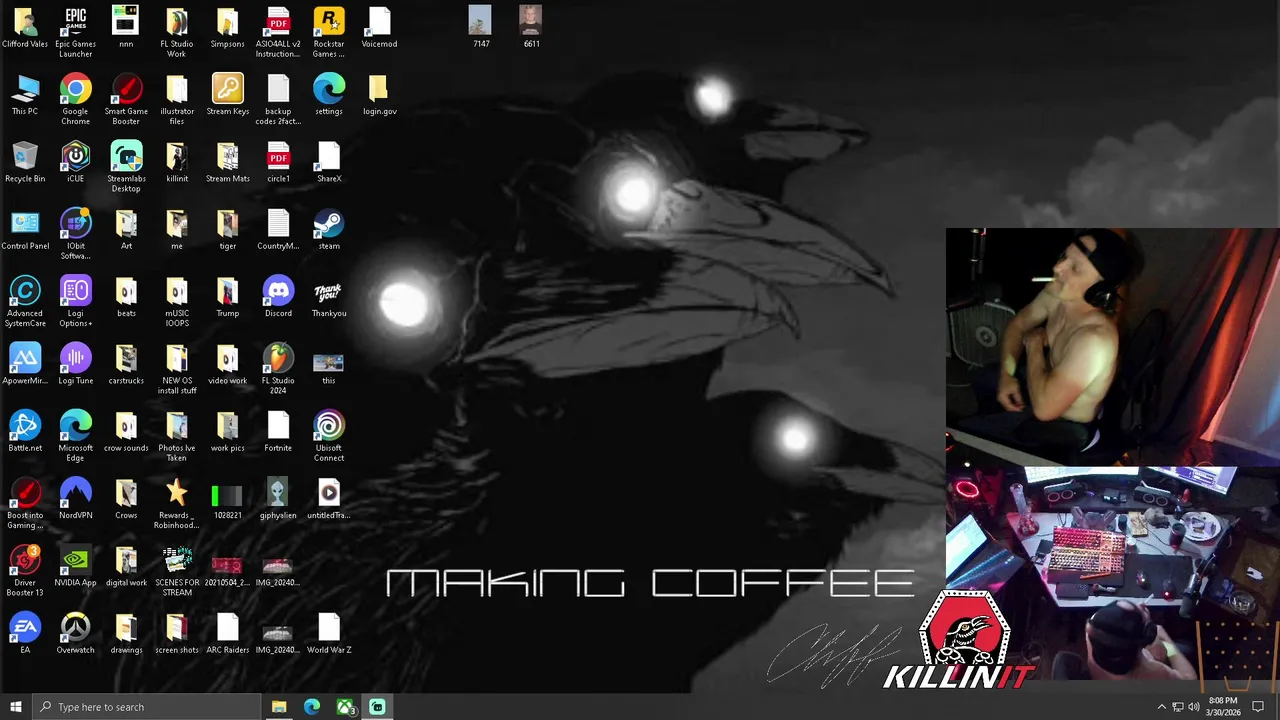Image resolution: width=1280 pixels, height=720 pixels.
Task: Open the IObit Software icon
Action: click(x=75, y=234)
